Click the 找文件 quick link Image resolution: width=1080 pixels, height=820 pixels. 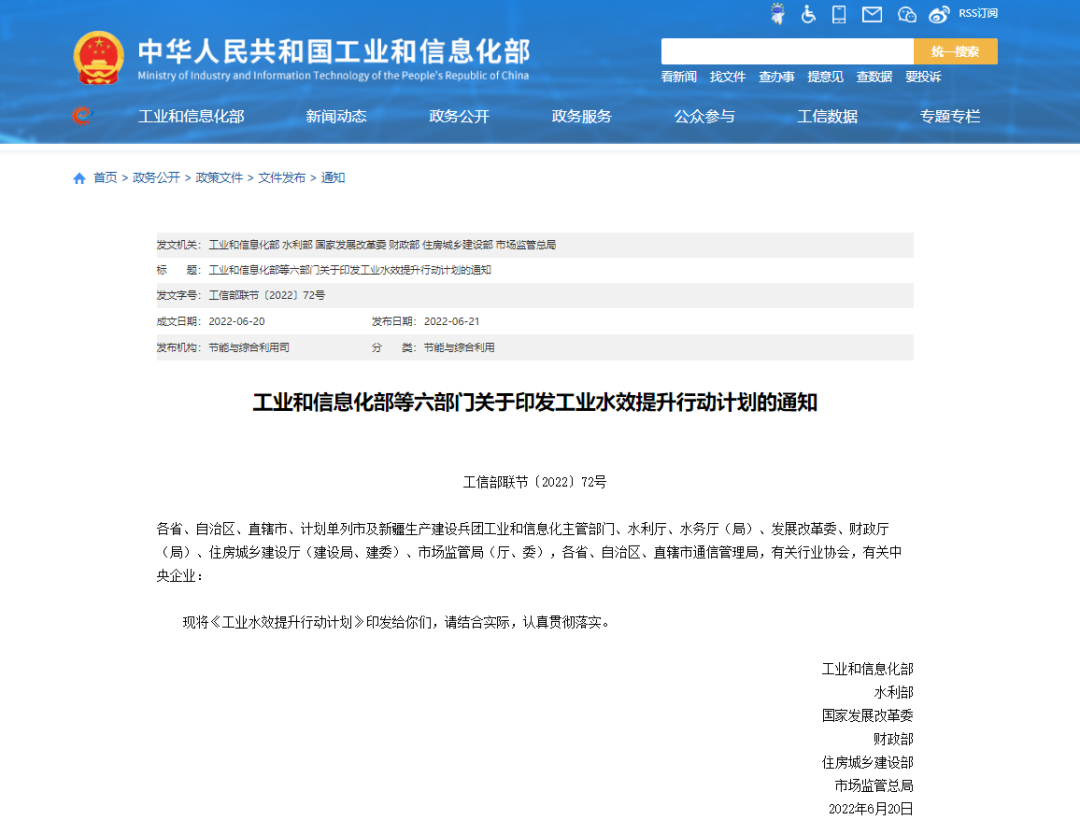tap(727, 77)
